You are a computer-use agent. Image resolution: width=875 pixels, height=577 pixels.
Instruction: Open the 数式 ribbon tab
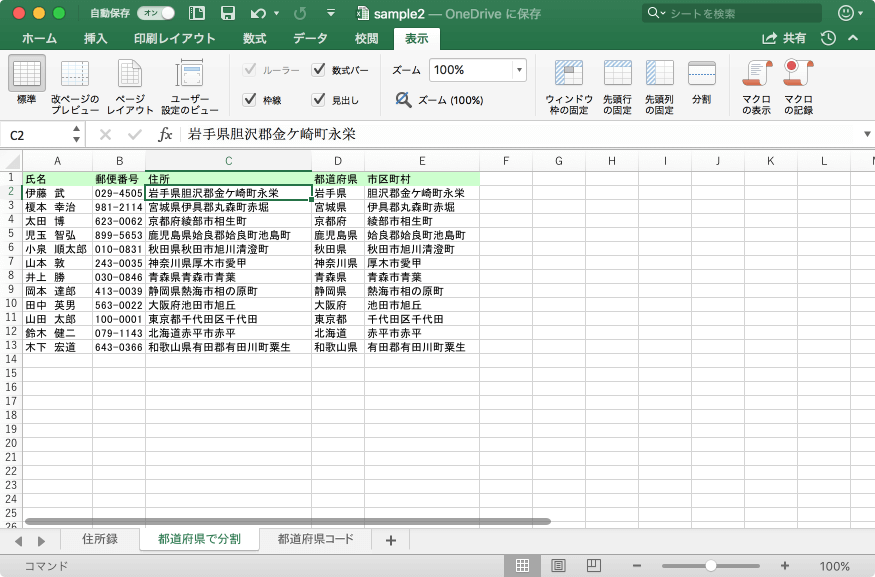254,38
